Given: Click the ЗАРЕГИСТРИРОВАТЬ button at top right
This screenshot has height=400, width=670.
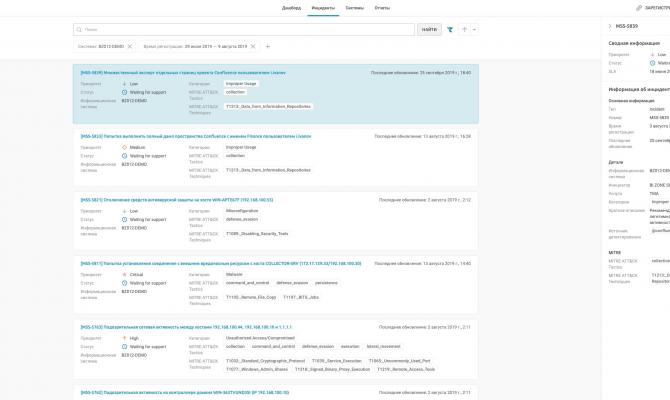Looking at the screenshot, I should click(657, 8).
